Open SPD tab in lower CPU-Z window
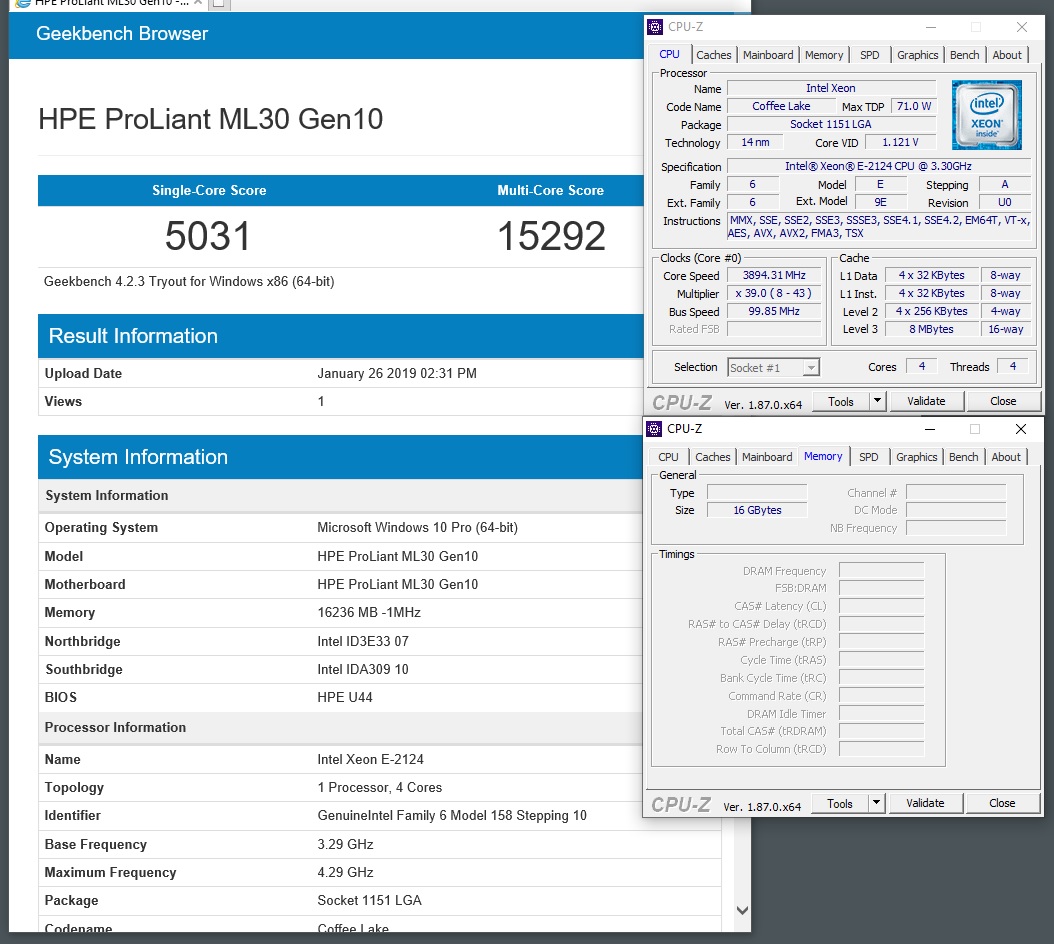This screenshot has height=944, width=1054. coord(868,457)
